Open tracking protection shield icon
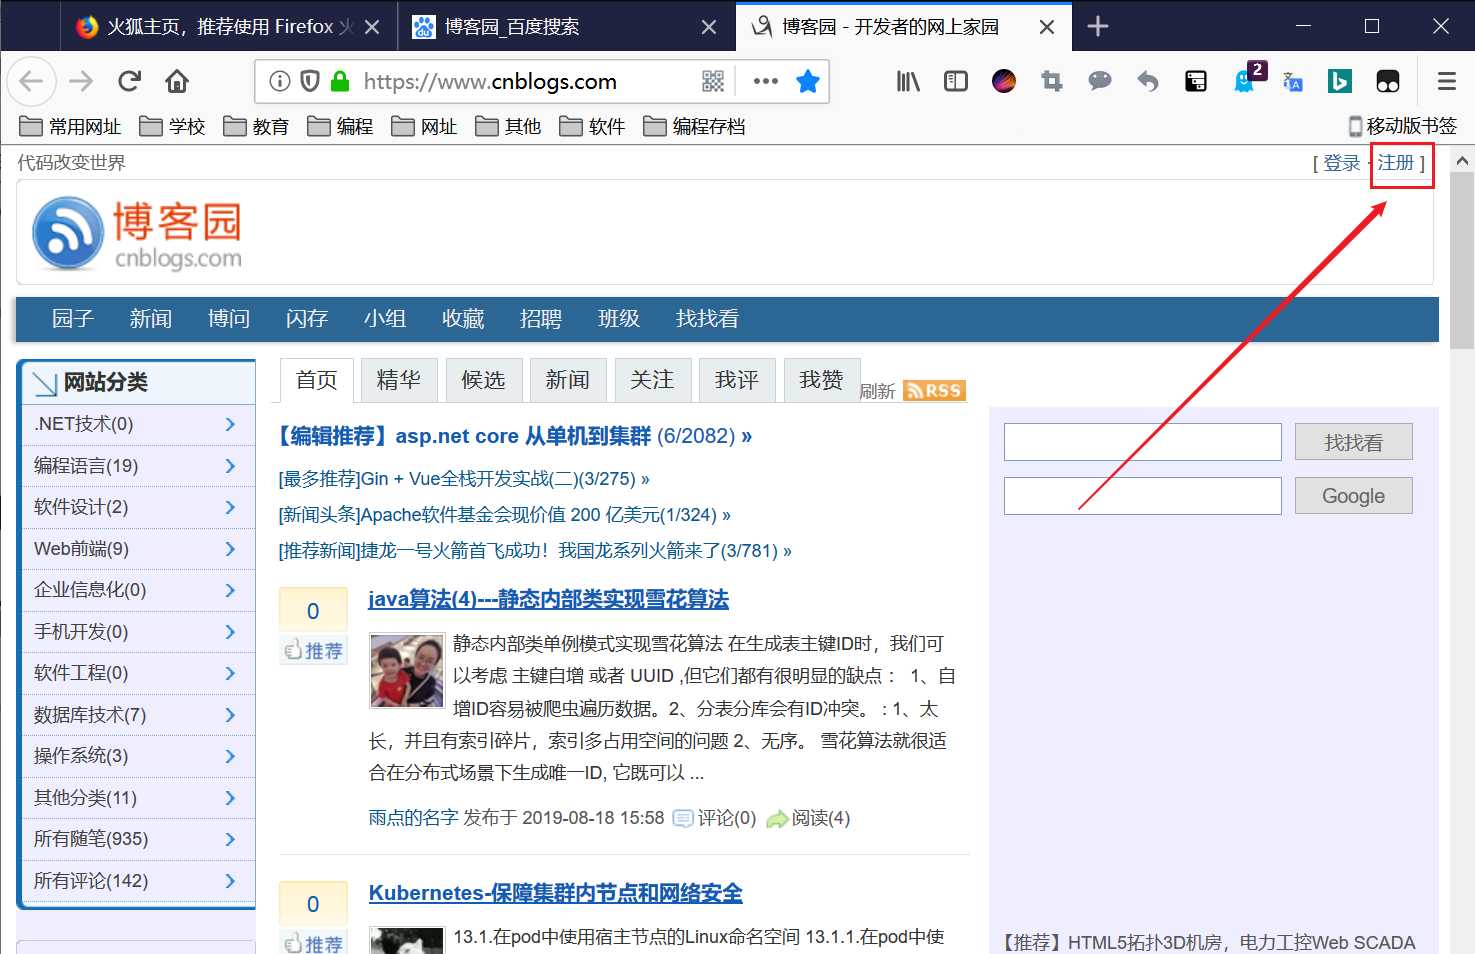1475x954 pixels. coord(310,81)
